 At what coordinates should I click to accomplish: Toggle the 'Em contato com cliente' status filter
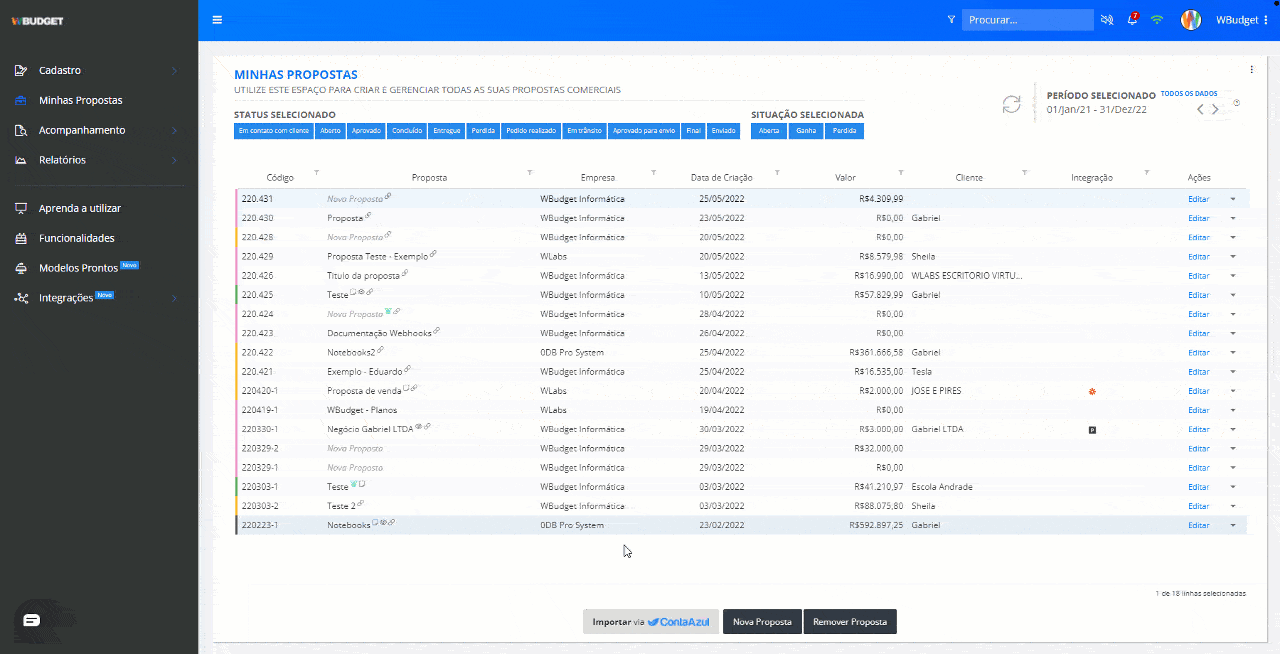pos(273,131)
